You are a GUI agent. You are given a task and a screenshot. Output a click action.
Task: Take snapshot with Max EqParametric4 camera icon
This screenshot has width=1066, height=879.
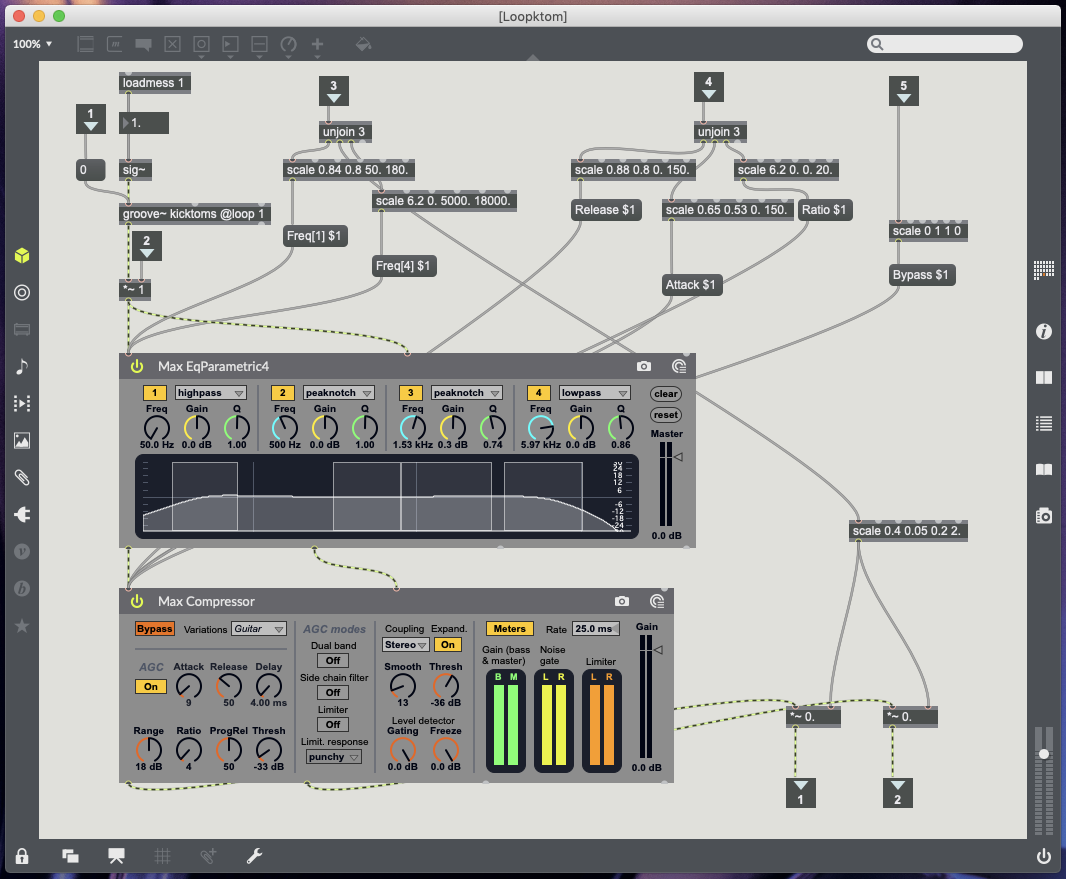point(644,367)
